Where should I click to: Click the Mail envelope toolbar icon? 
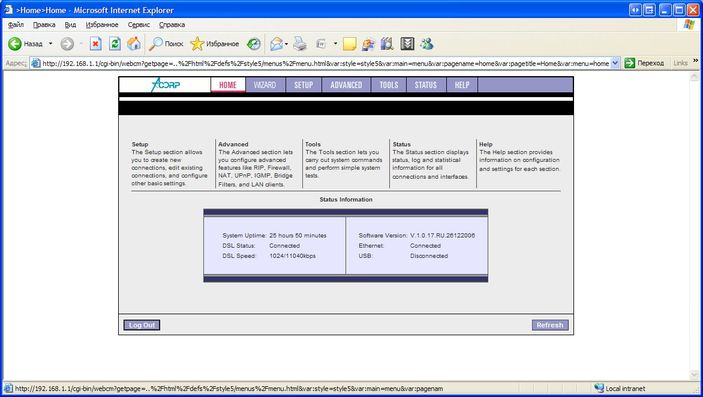click(x=276, y=44)
